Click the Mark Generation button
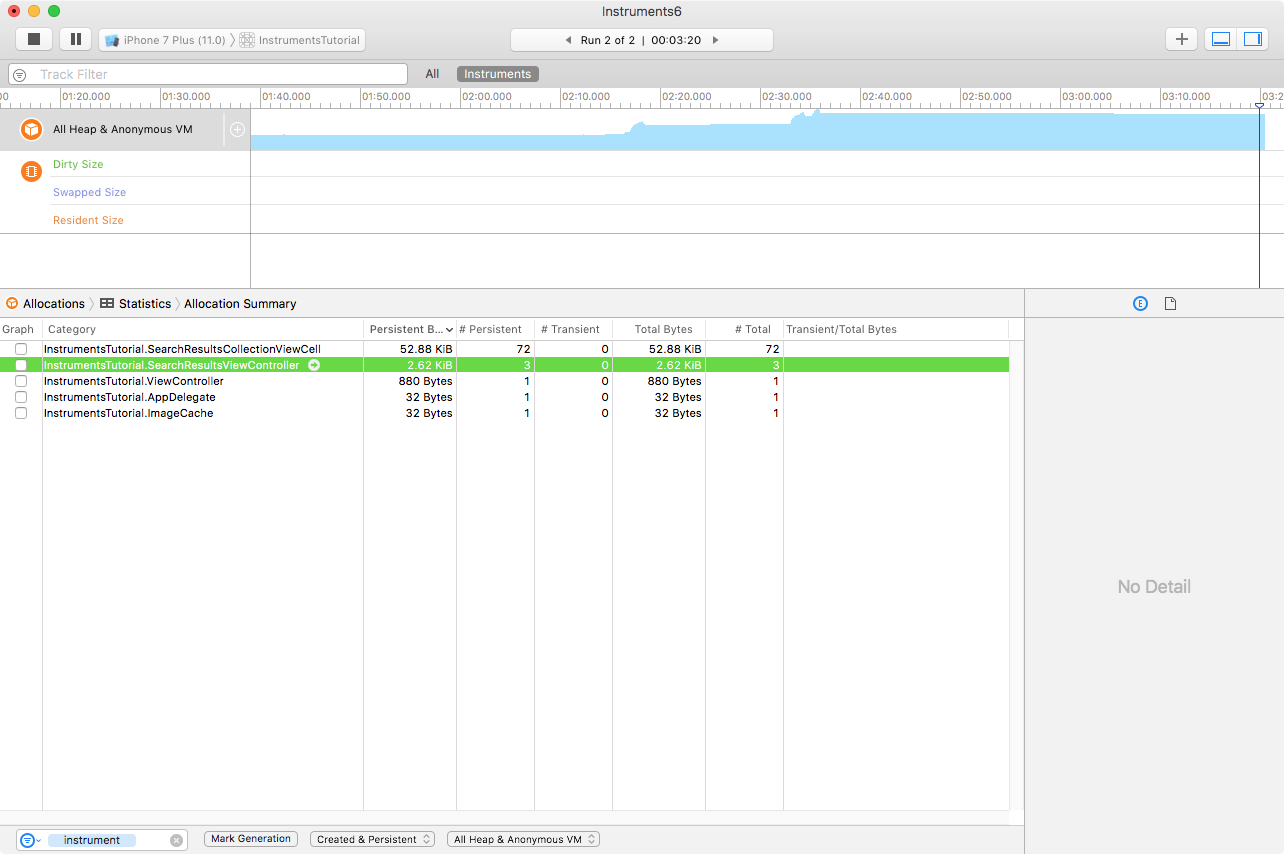Image resolution: width=1284 pixels, height=854 pixels. point(251,839)
